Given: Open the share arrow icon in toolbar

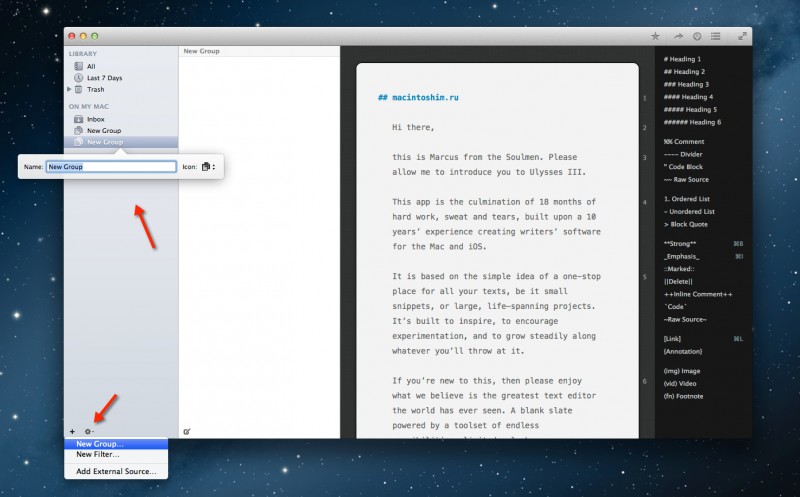Looking at the screenshot, I should [677, 36].
